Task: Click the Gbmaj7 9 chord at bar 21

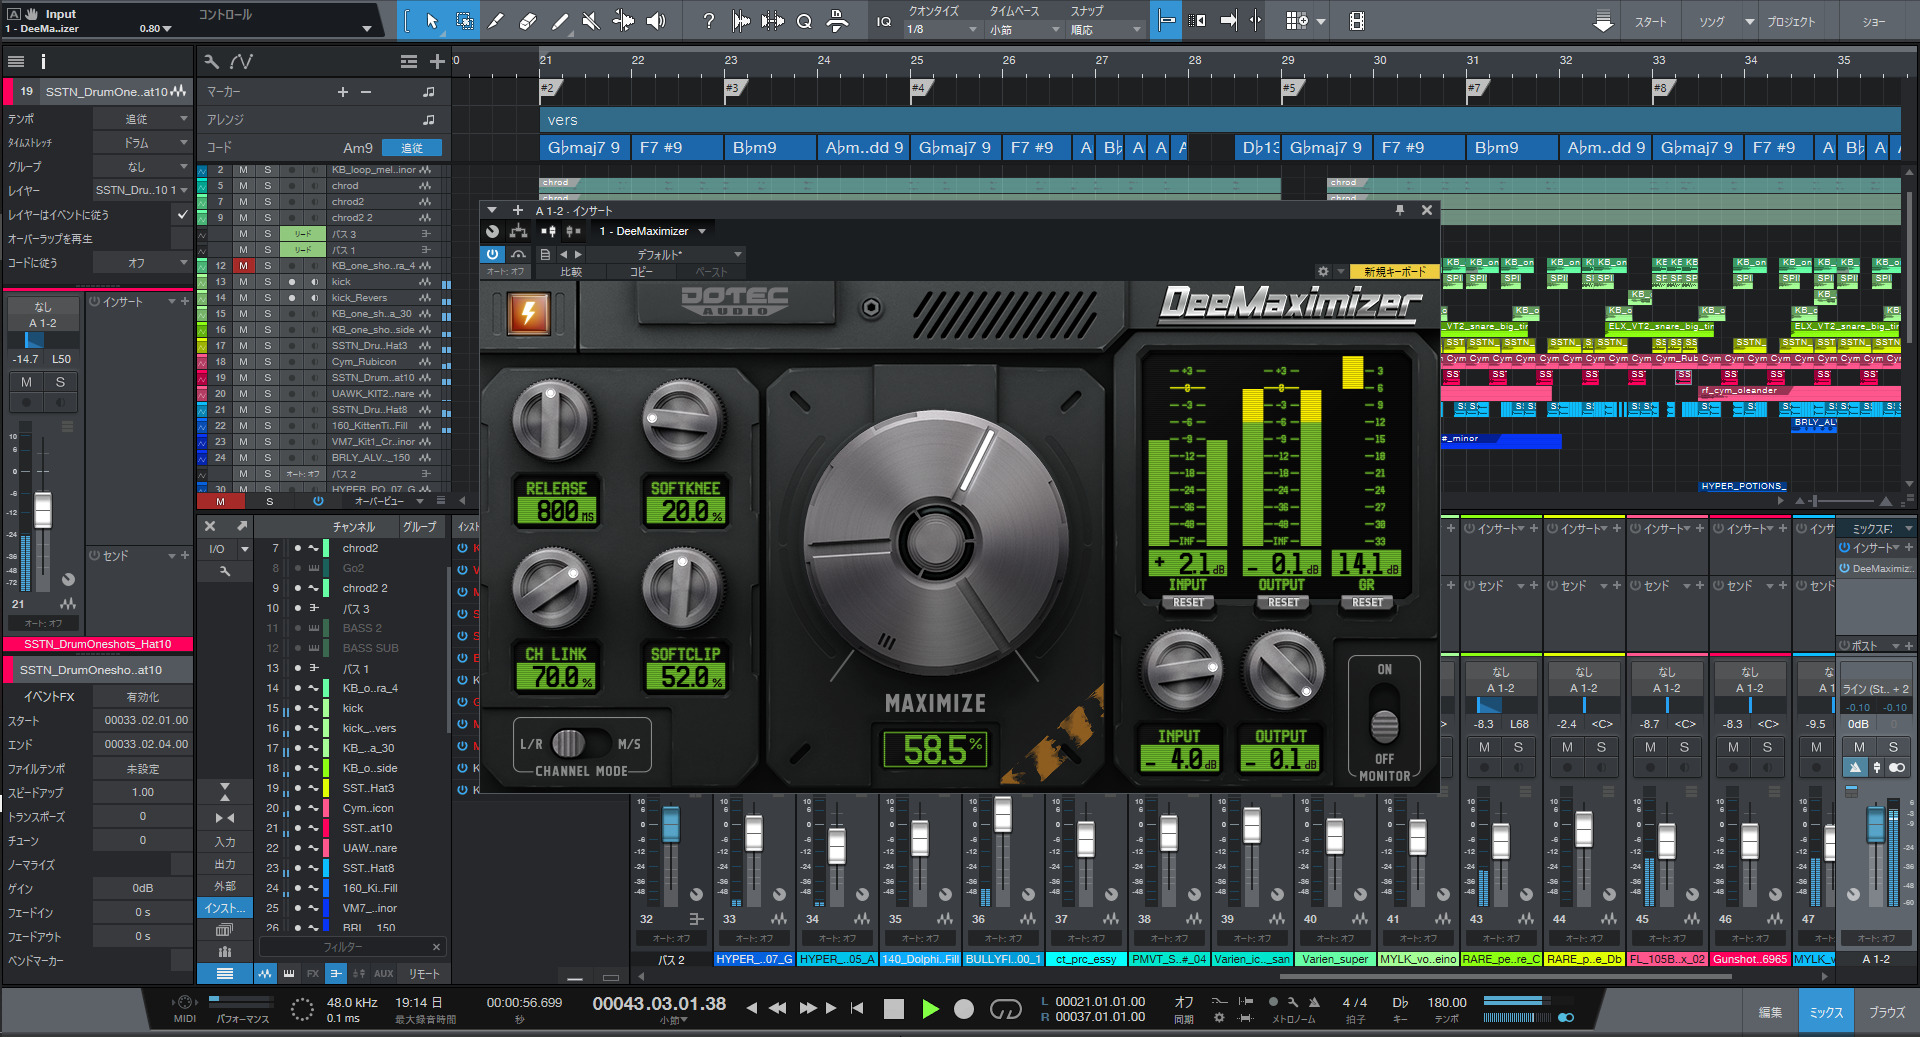Action: 584,147
